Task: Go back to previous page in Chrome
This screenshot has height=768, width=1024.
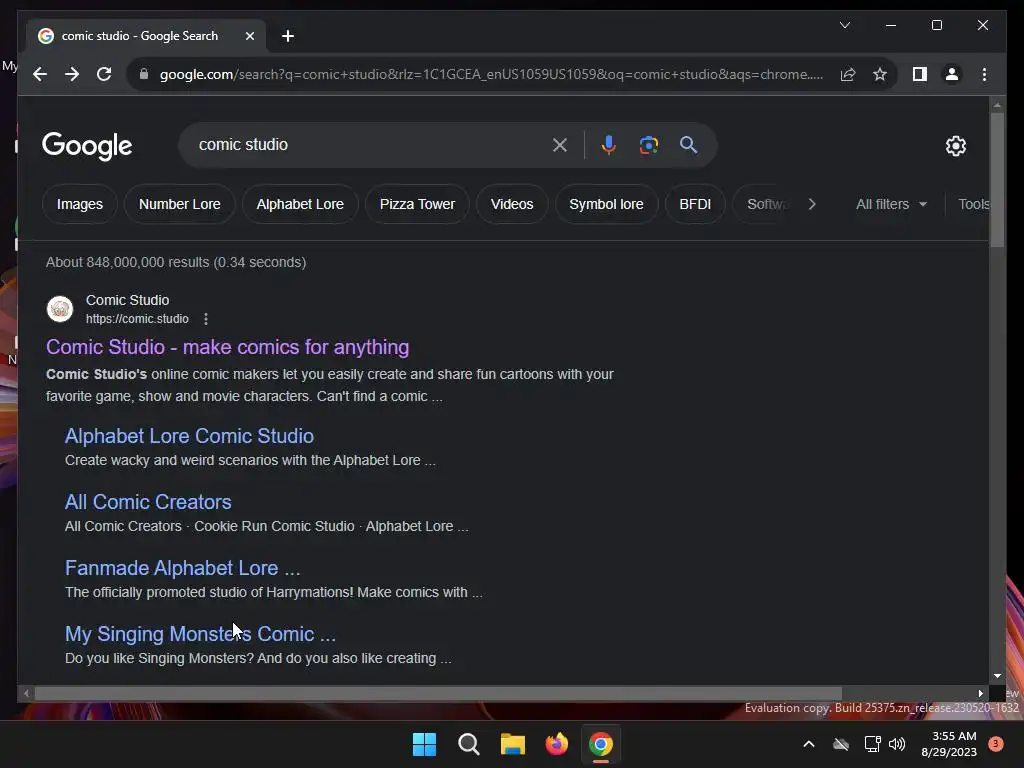Action: pos(40,74)
